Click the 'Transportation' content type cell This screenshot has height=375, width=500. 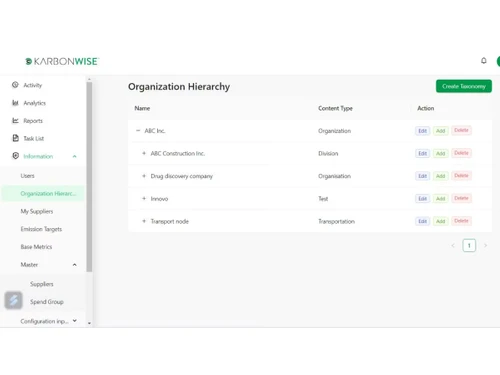tap(336, 221)
